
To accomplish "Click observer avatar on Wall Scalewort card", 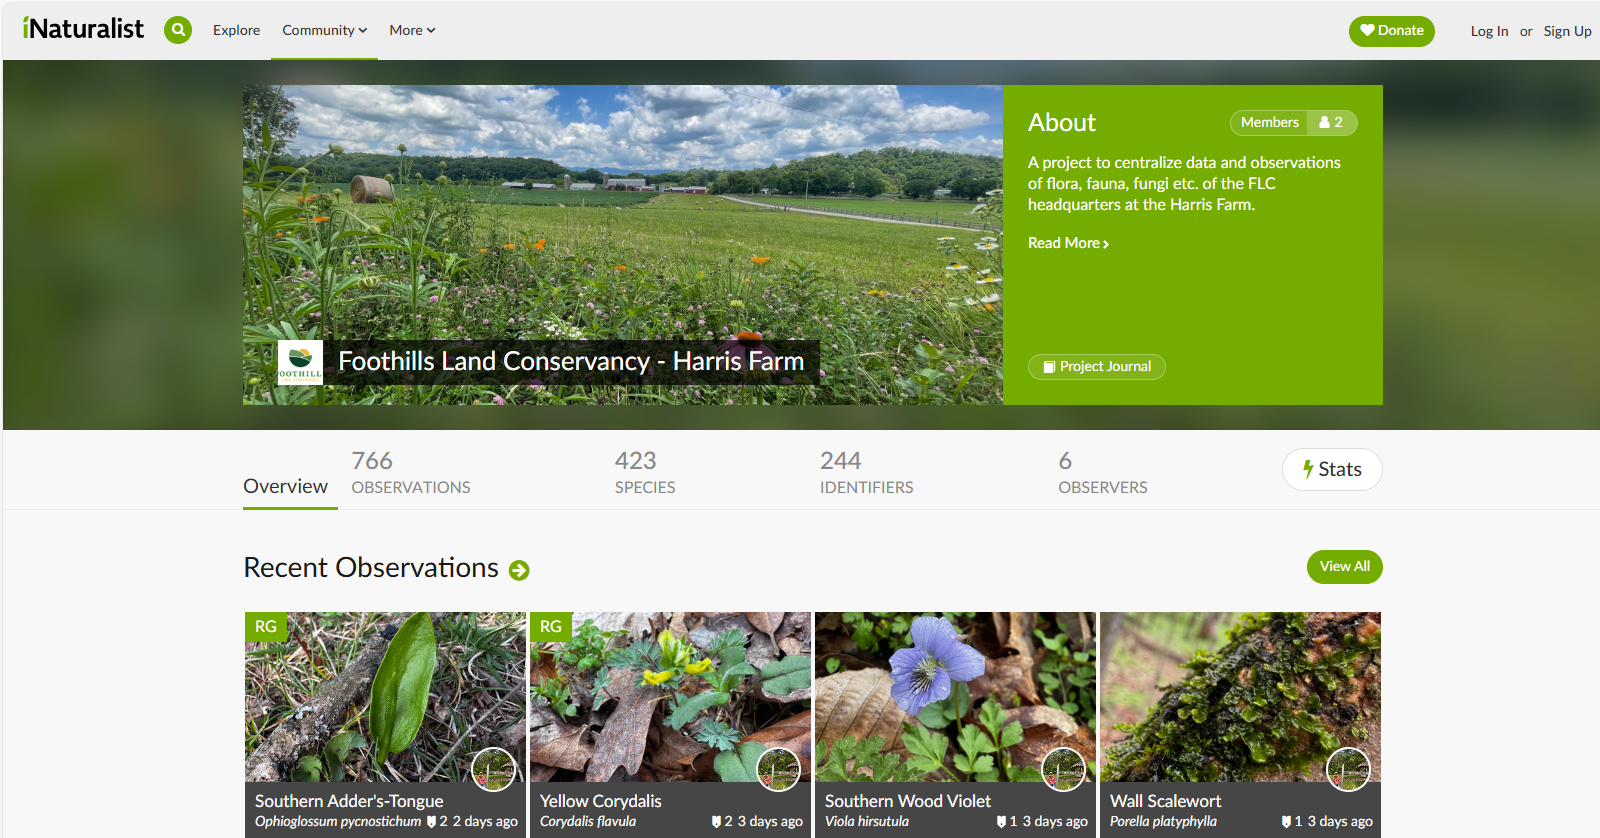I will tap(1348, 769).
